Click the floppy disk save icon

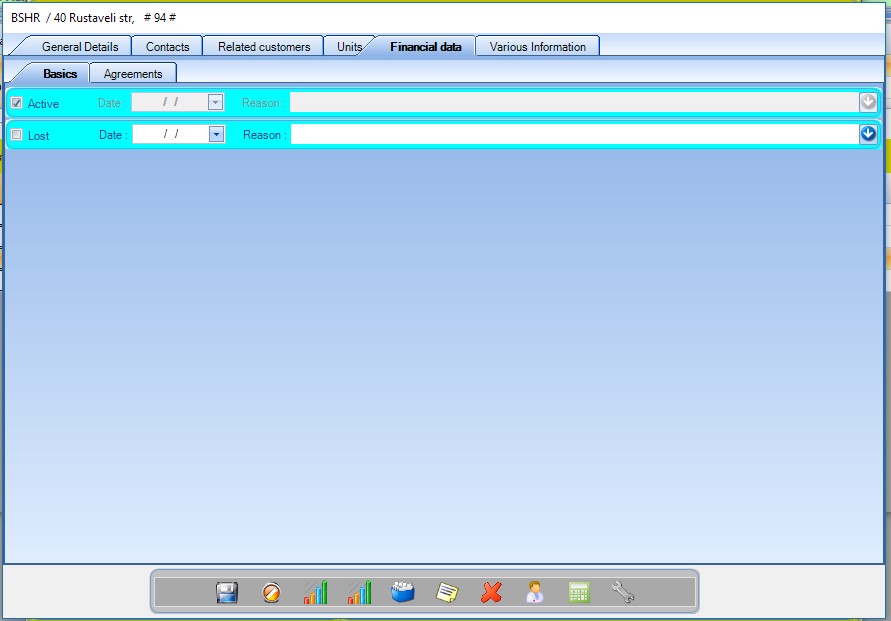coord(227,593)
